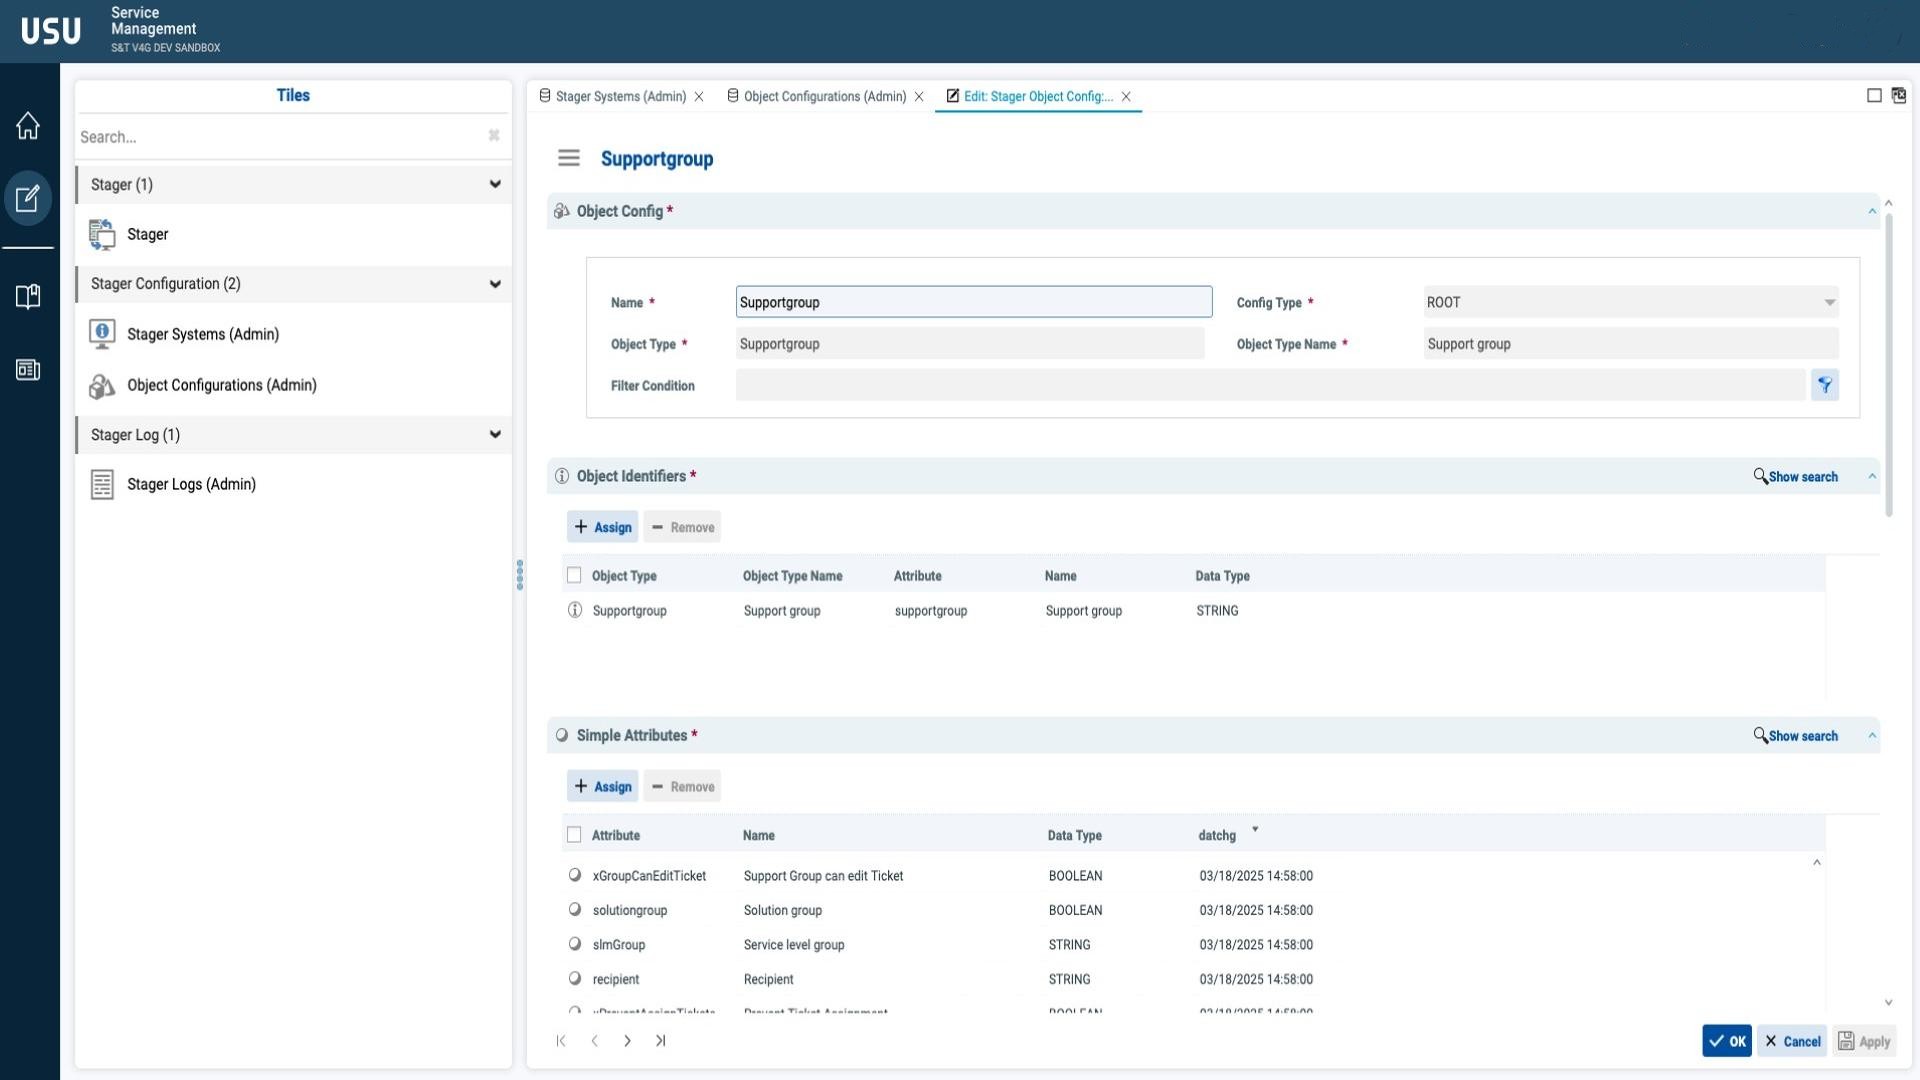Select all rows in Object Identifiers table

pos(574,576)
